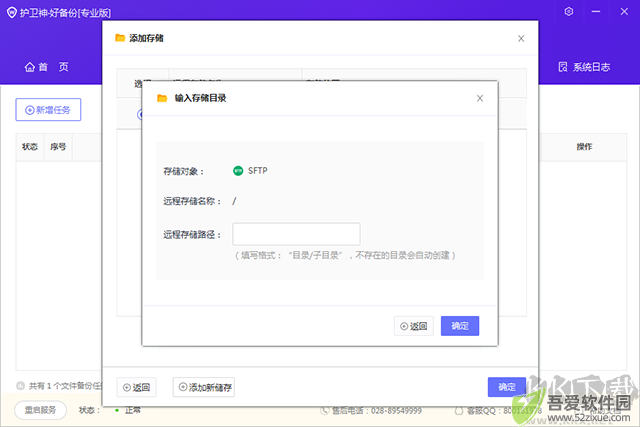The height and width of the screenshot is (427, 640).
Task: Close the 添加存储 dialog
Action: point(521,38)
